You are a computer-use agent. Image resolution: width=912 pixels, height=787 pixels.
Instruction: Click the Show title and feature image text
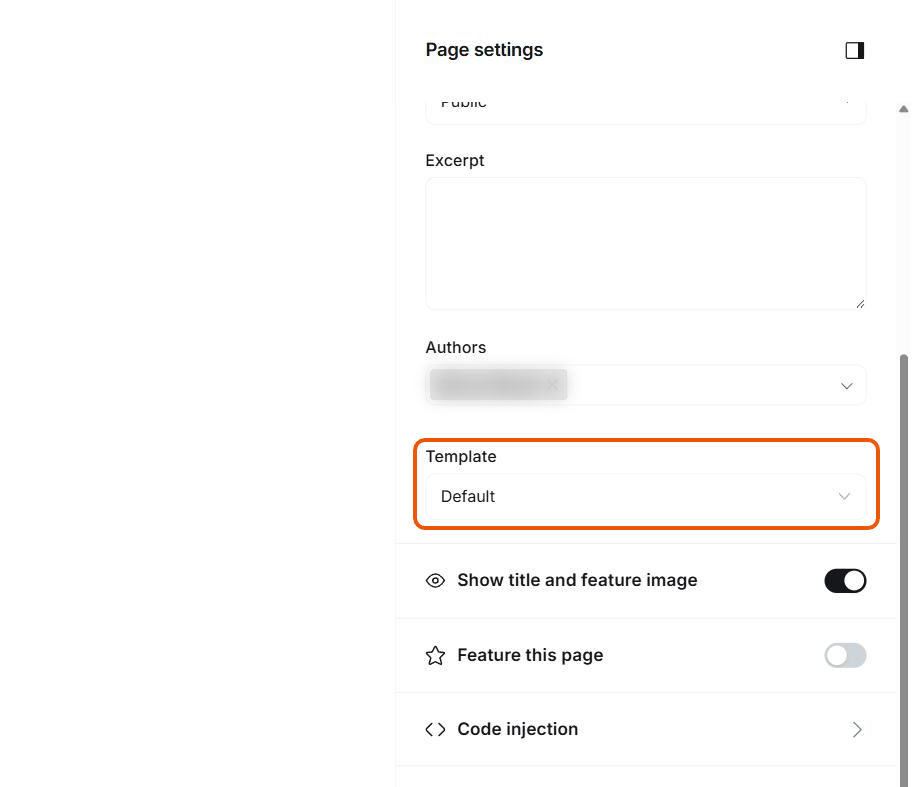(x=577, y=581)
